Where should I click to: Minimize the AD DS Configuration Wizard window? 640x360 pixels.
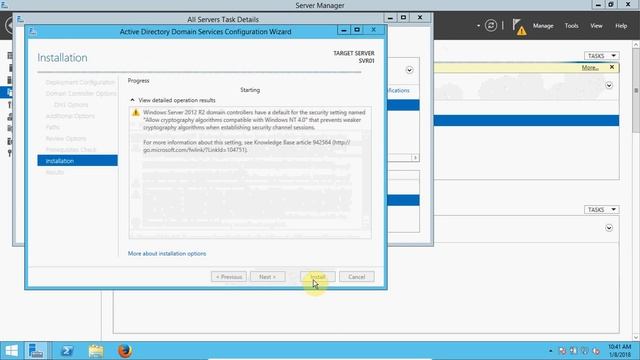click(x=344, y=30)
